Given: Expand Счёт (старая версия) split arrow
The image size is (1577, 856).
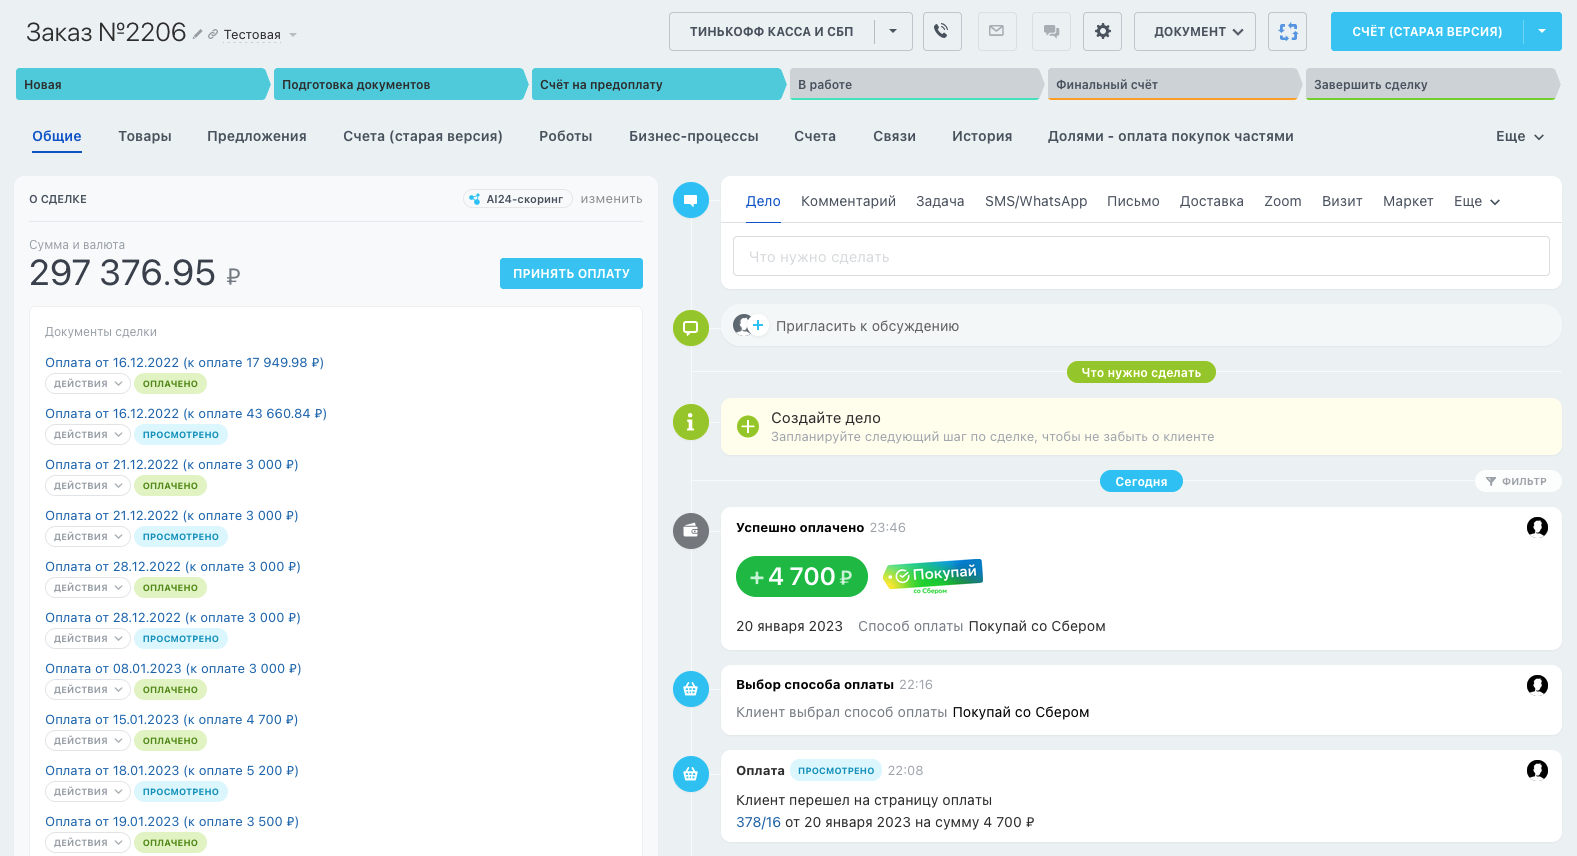Looking at the screenshot, I should click(1542, 31).
